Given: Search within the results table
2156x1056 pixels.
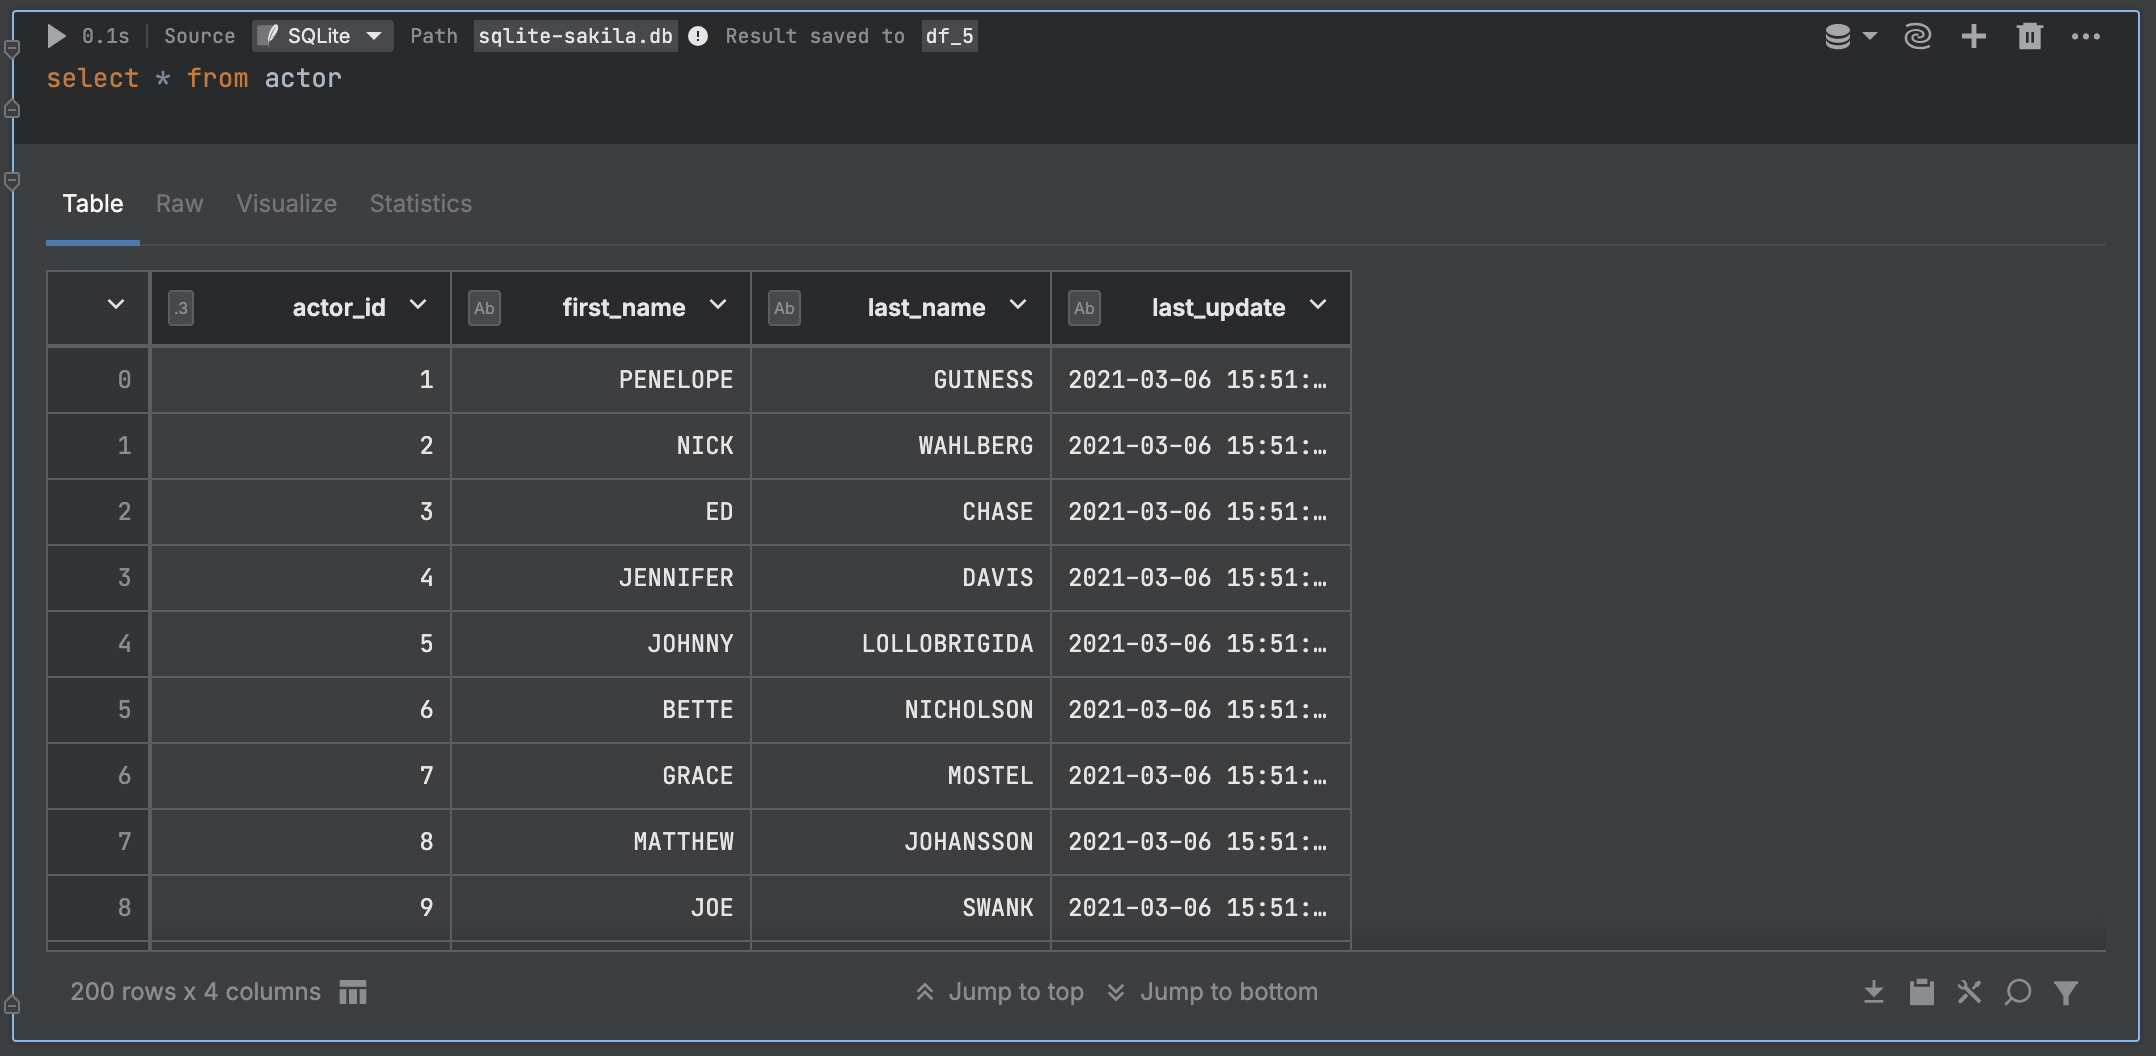Looking at the screenshot, I should tap(2017, 991).
